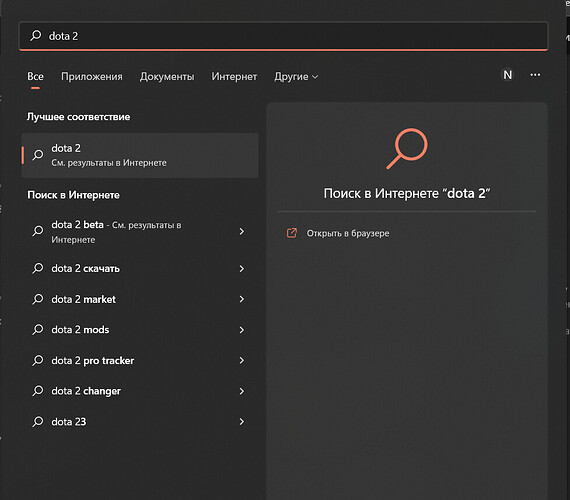Expand chevron for dota 2 beta suggestion
Viewport: 570px width, 500px height.
point(242,231)
